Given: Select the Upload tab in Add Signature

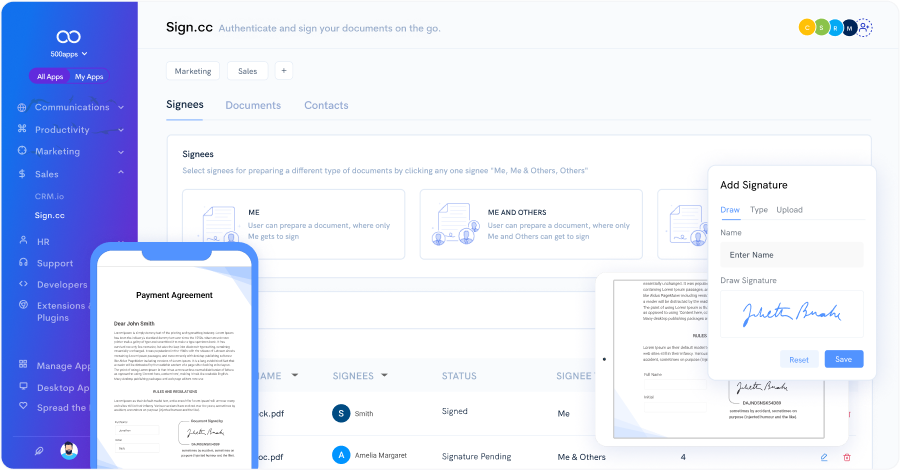Looking at the screenshot, I should pos(789,210).
